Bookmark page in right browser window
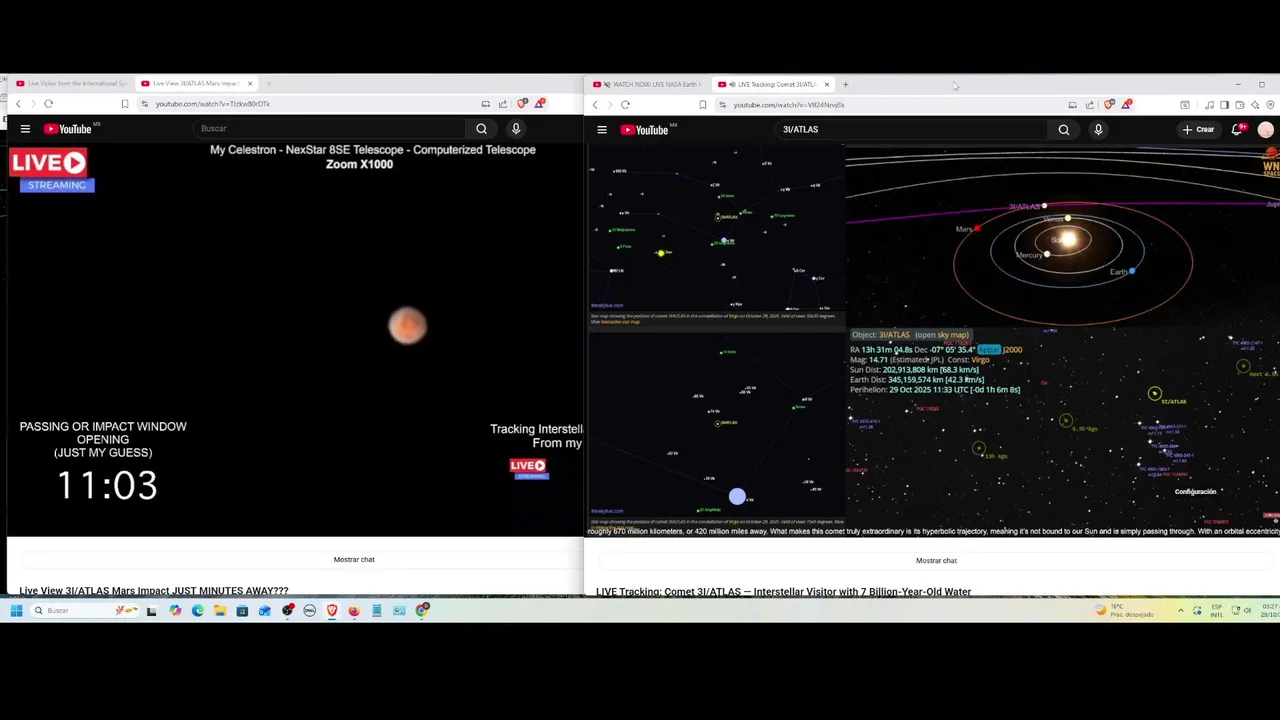The image size is (1280, 720). (x=702, y=104)
